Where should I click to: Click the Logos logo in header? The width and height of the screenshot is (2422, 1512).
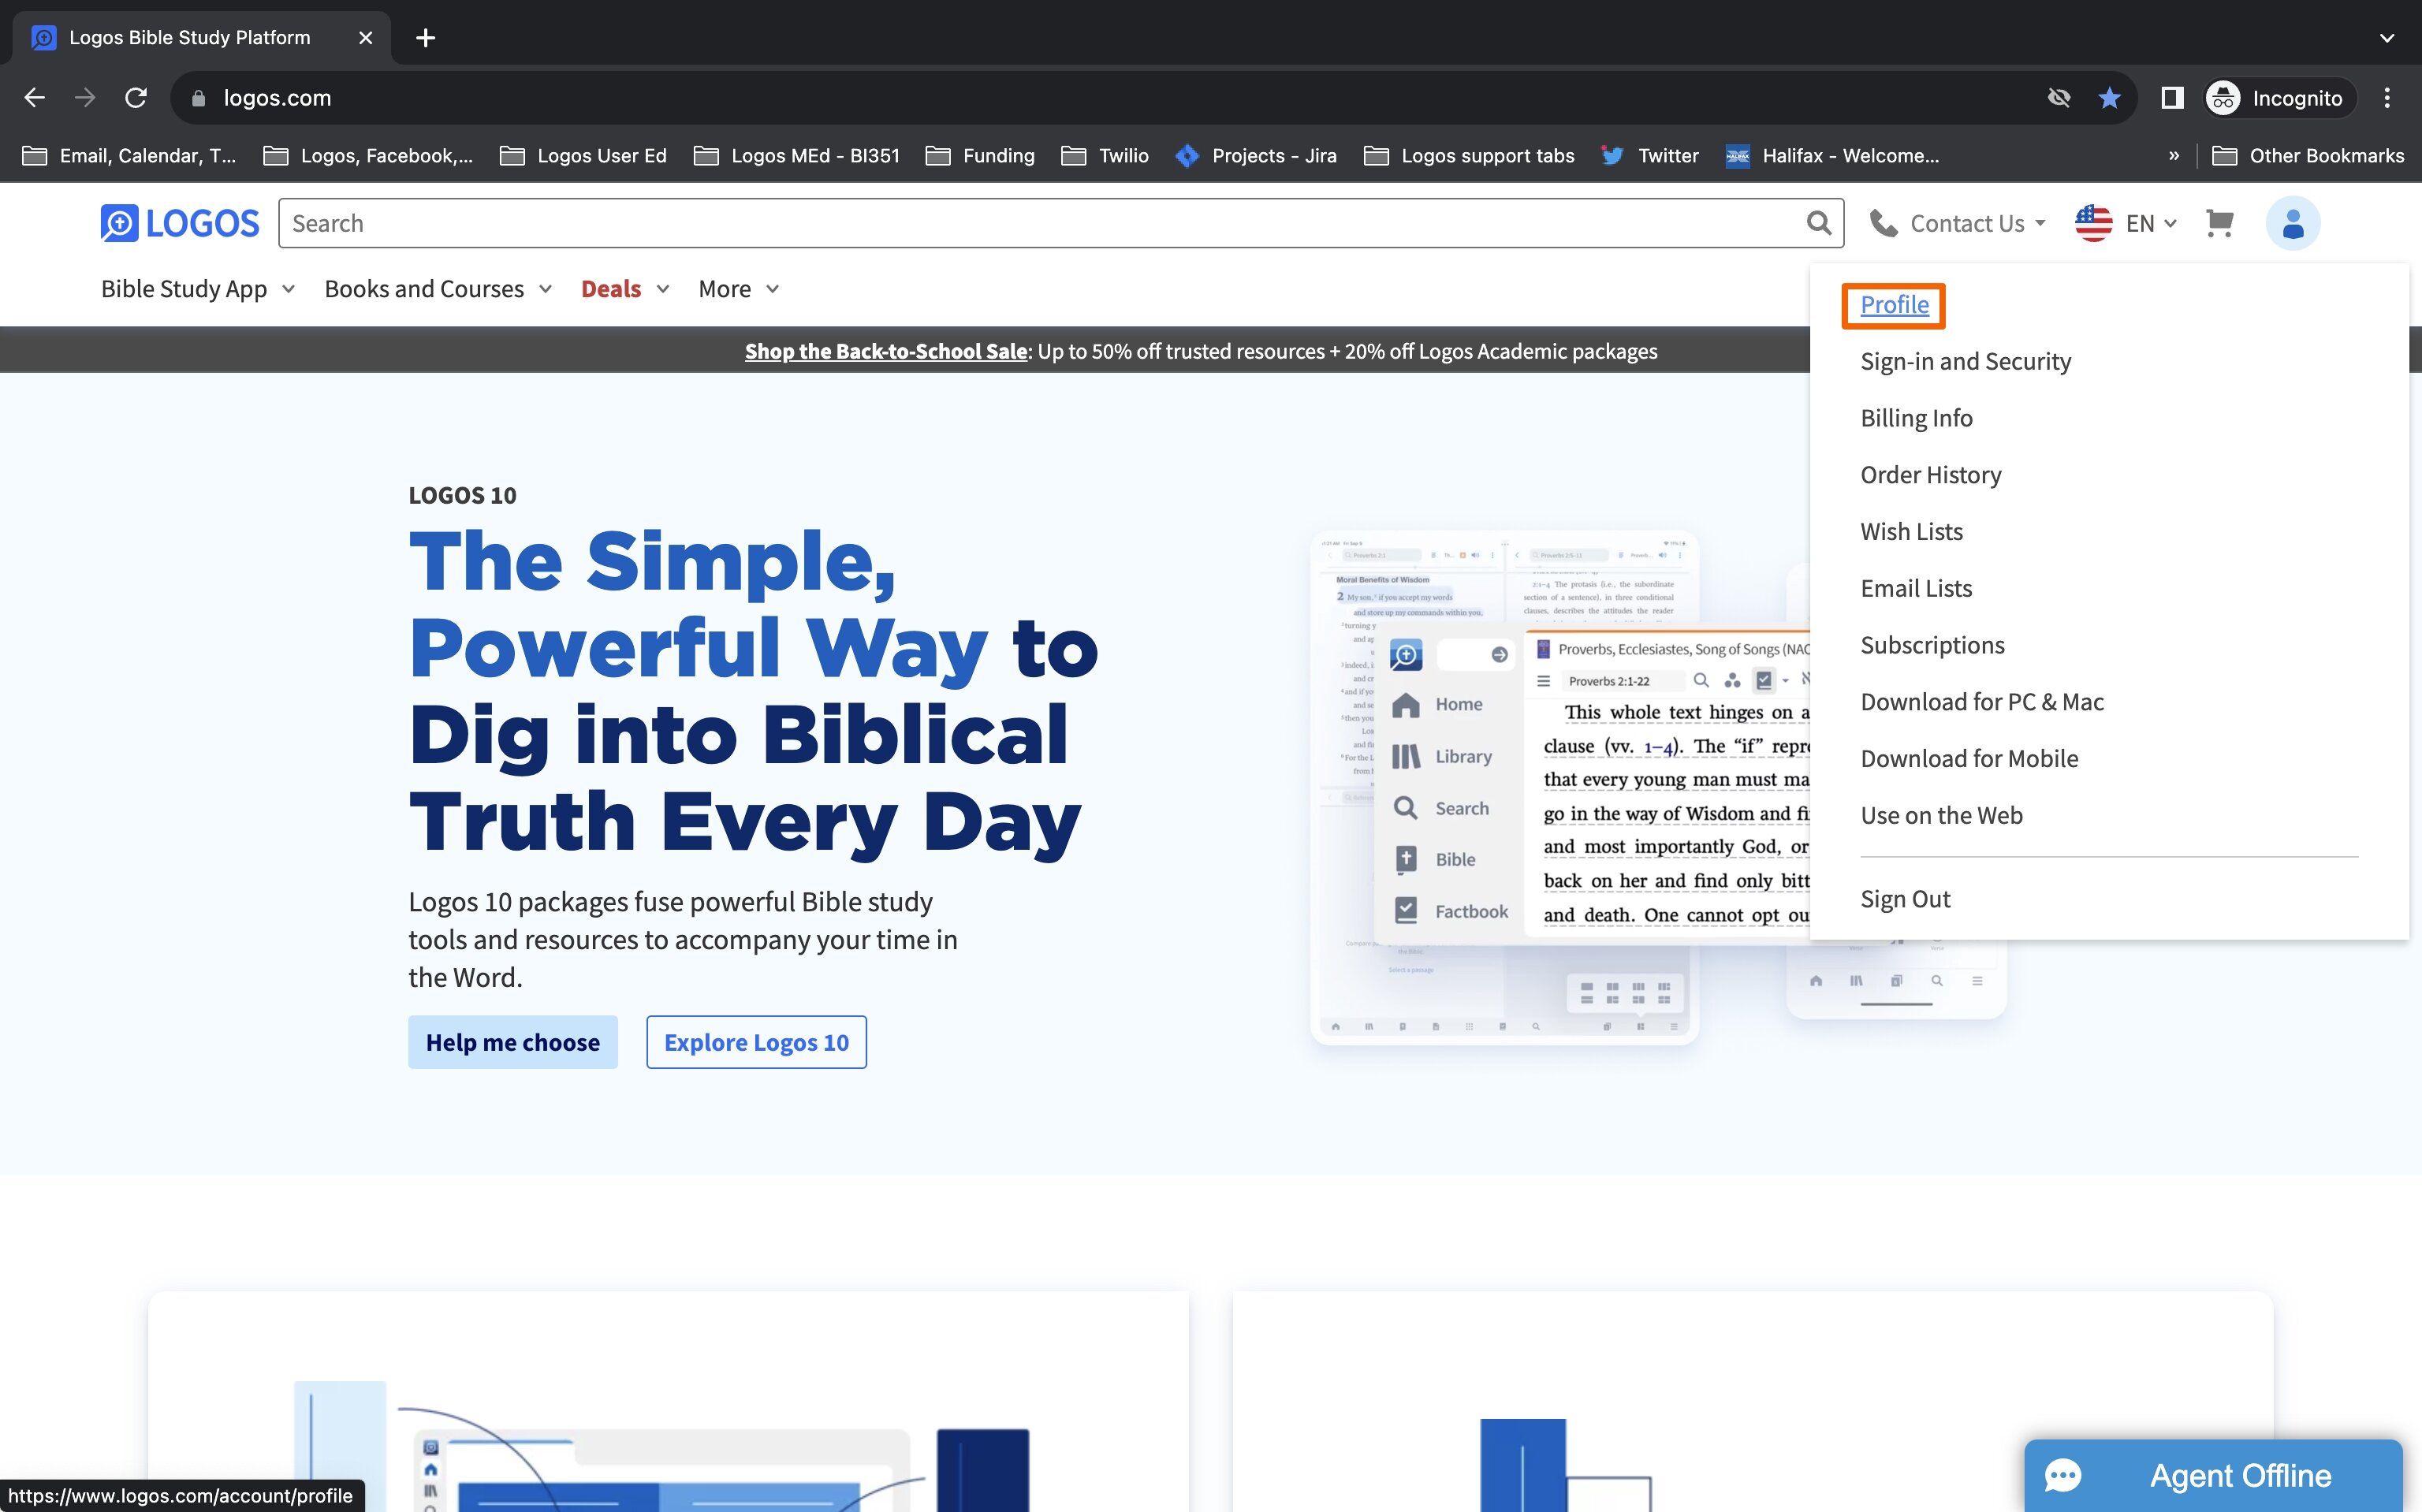coord(180,223)
